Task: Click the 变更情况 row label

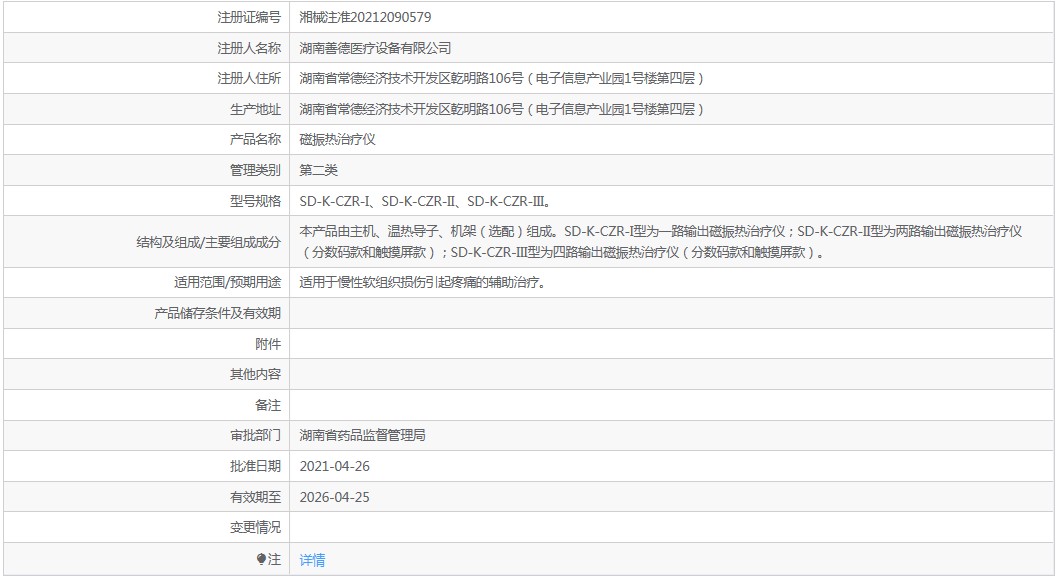Action: coord(255,527)
